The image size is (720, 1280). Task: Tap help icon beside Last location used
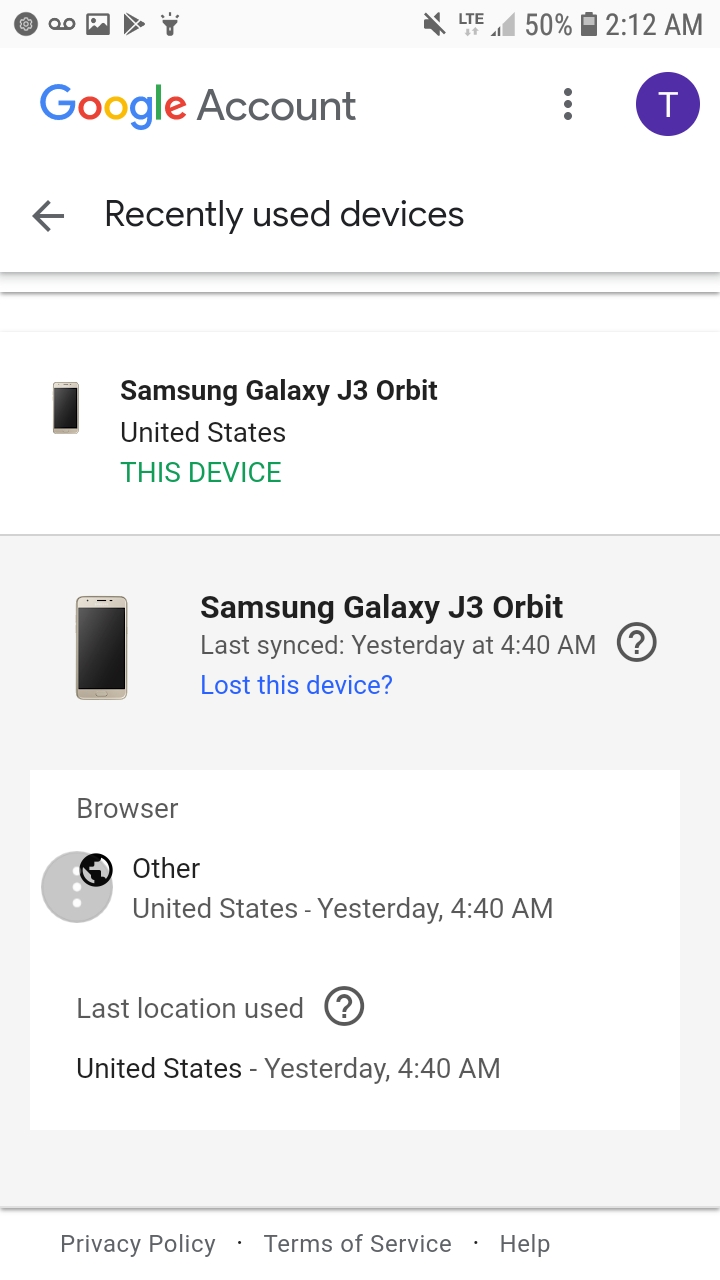344,1006
